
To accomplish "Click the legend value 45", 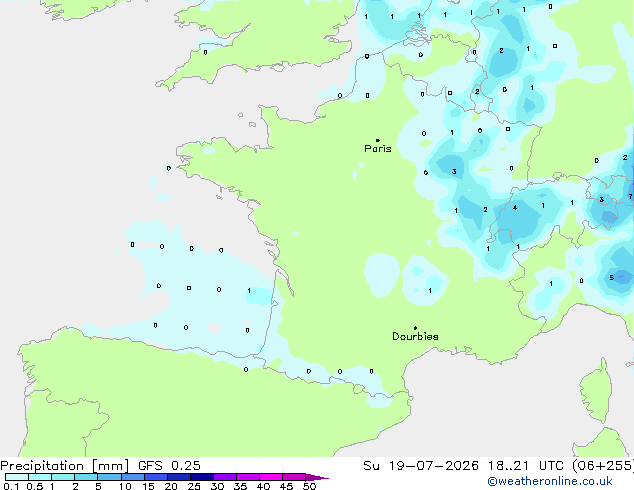I will coord(286,486).
